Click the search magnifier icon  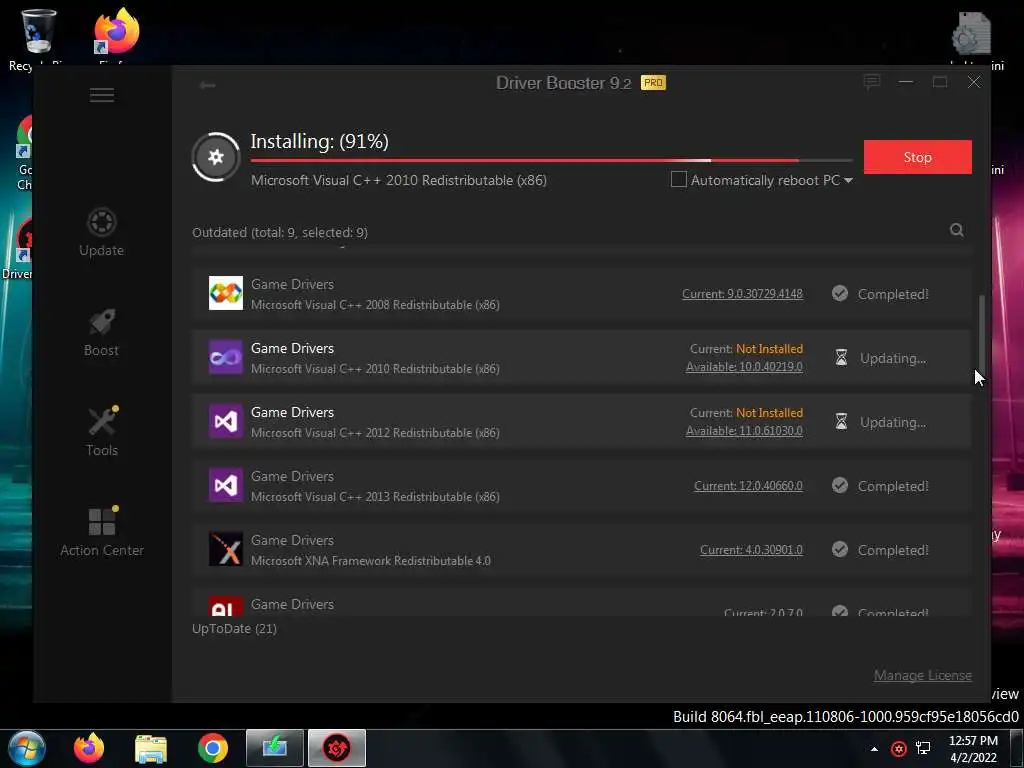[x=957, y=230]
